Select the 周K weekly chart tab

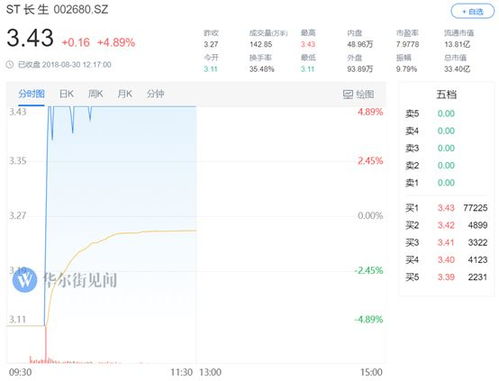coord(95,94)
